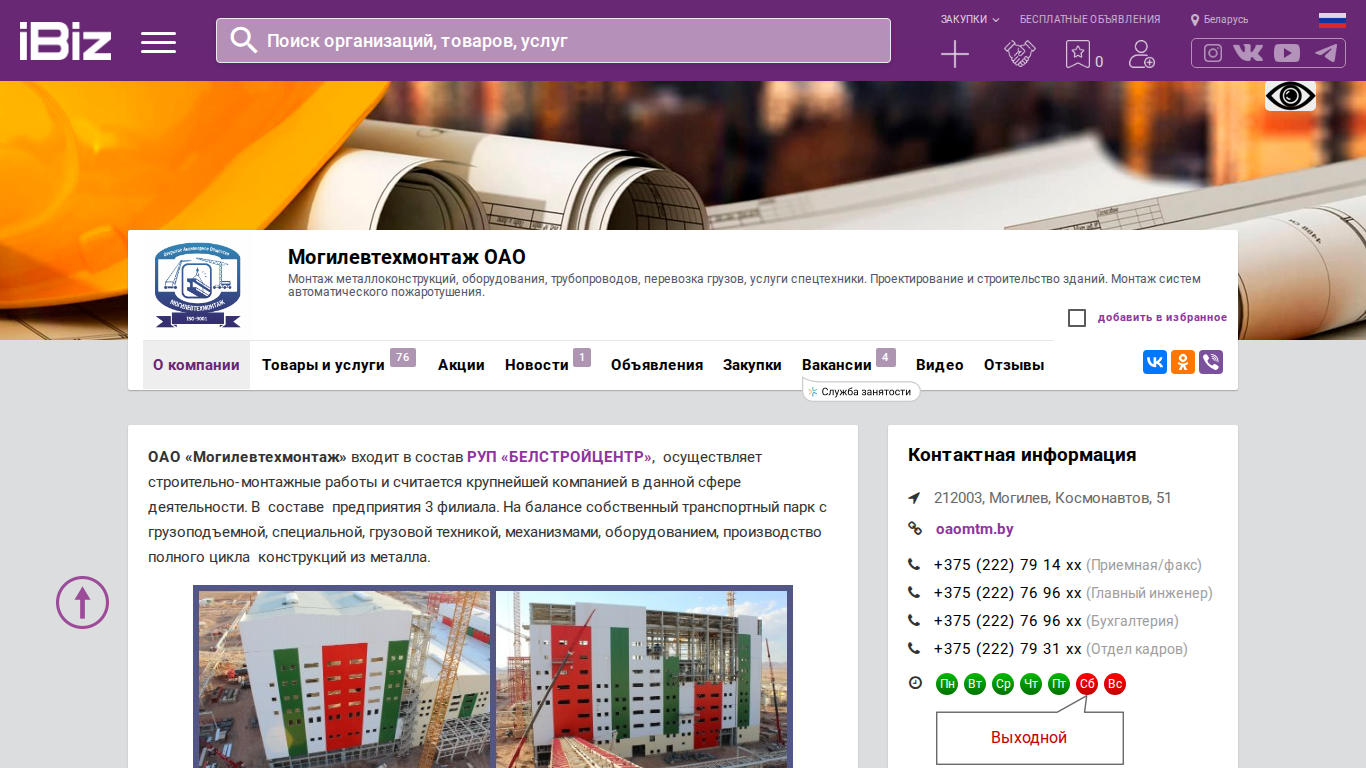Open the Закупки company tab
Image resolution: width=1366 pixels, height=768 pixels.
pos(752,365)
